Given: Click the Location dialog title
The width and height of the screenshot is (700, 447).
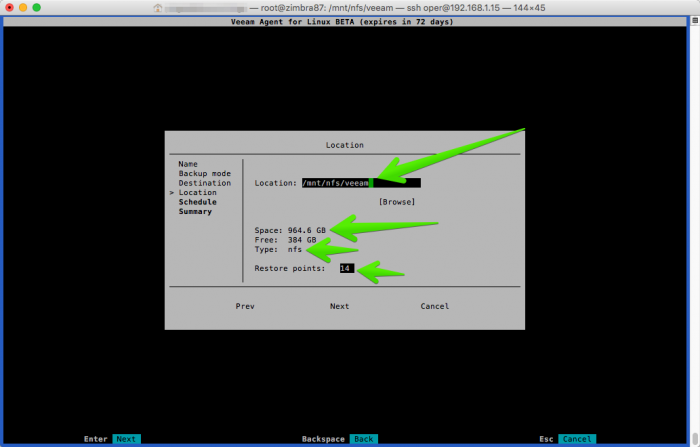Looking at the screenshot, I should click(345, 145).
